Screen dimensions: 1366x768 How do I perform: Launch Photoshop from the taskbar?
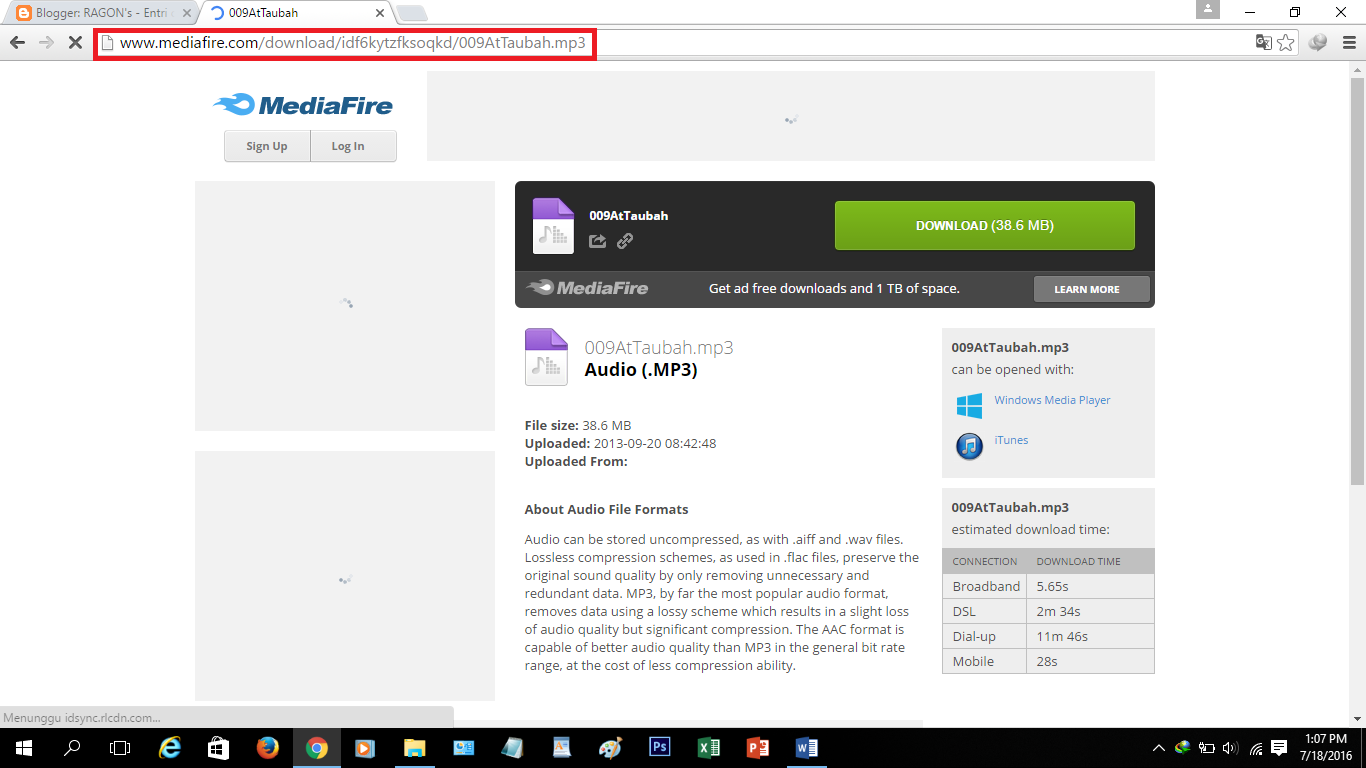pos(659,747)
